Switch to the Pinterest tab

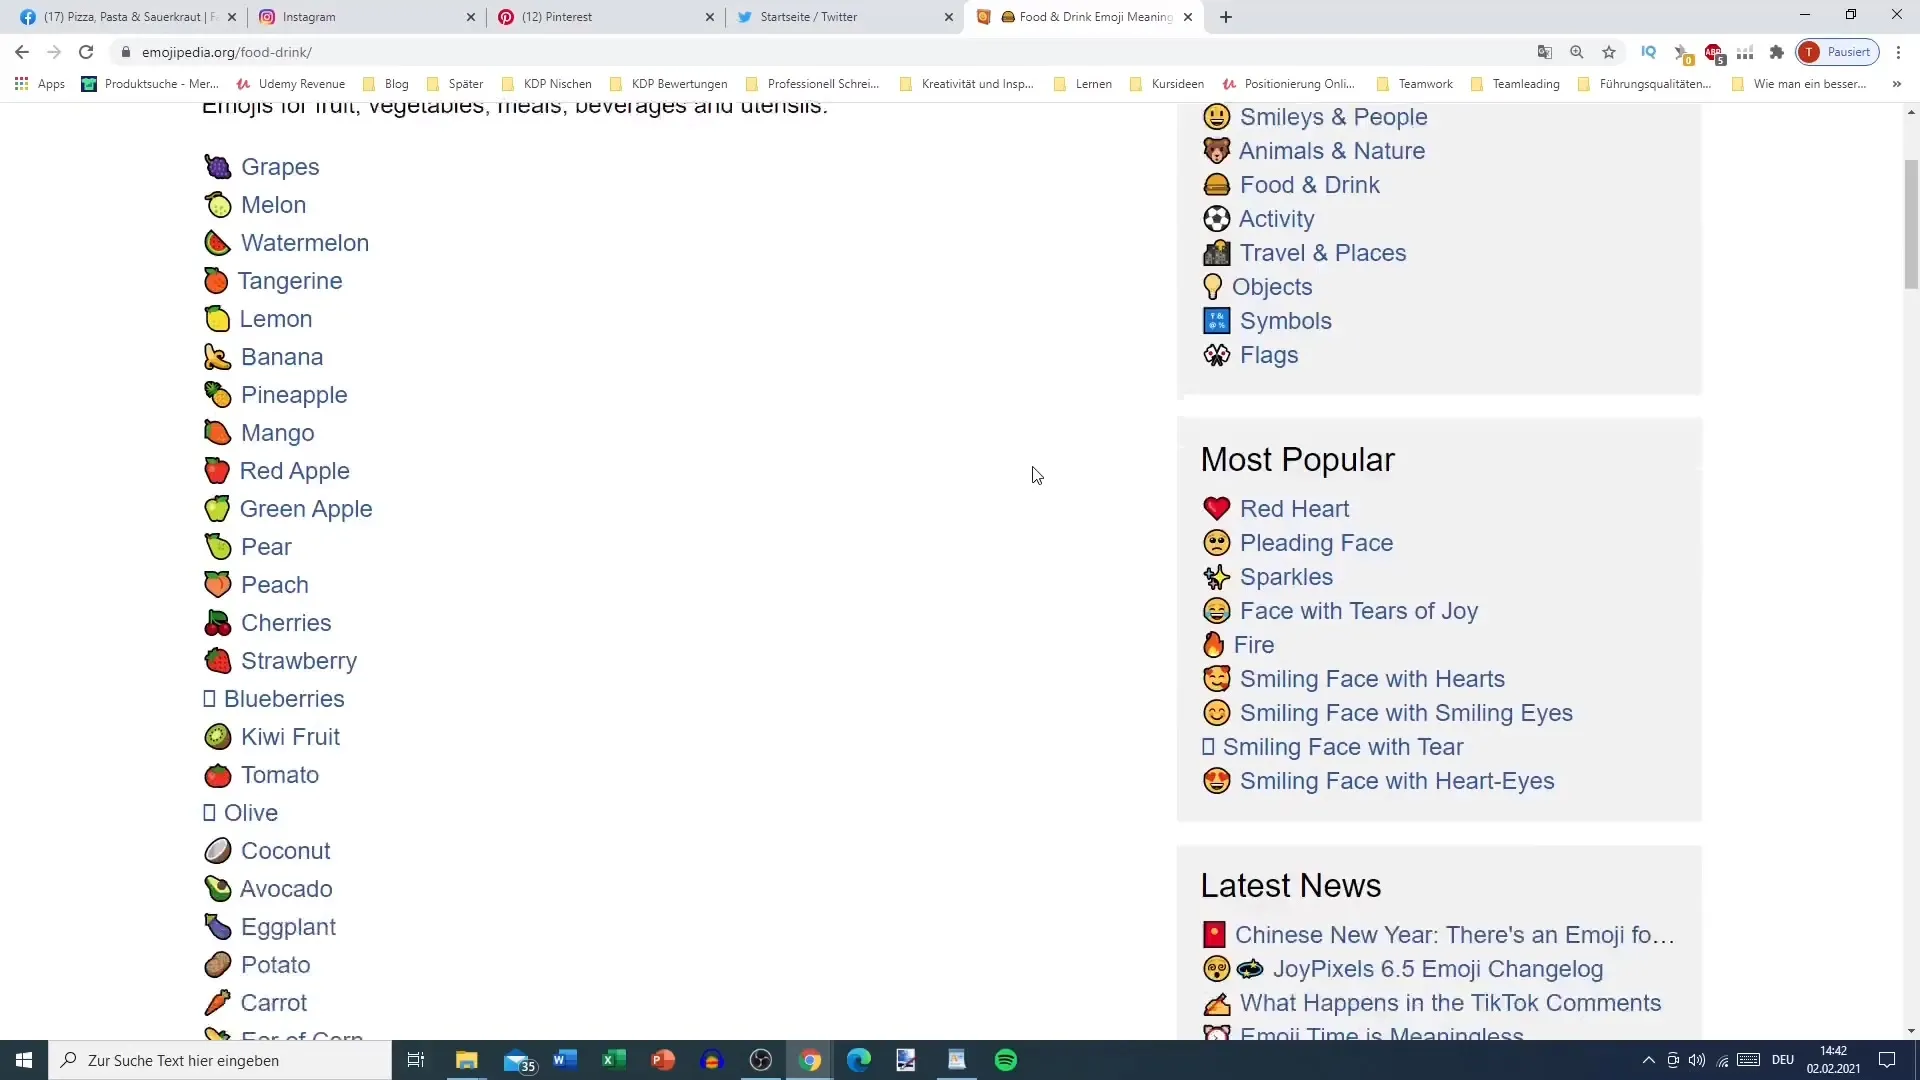tap(605, 17)
